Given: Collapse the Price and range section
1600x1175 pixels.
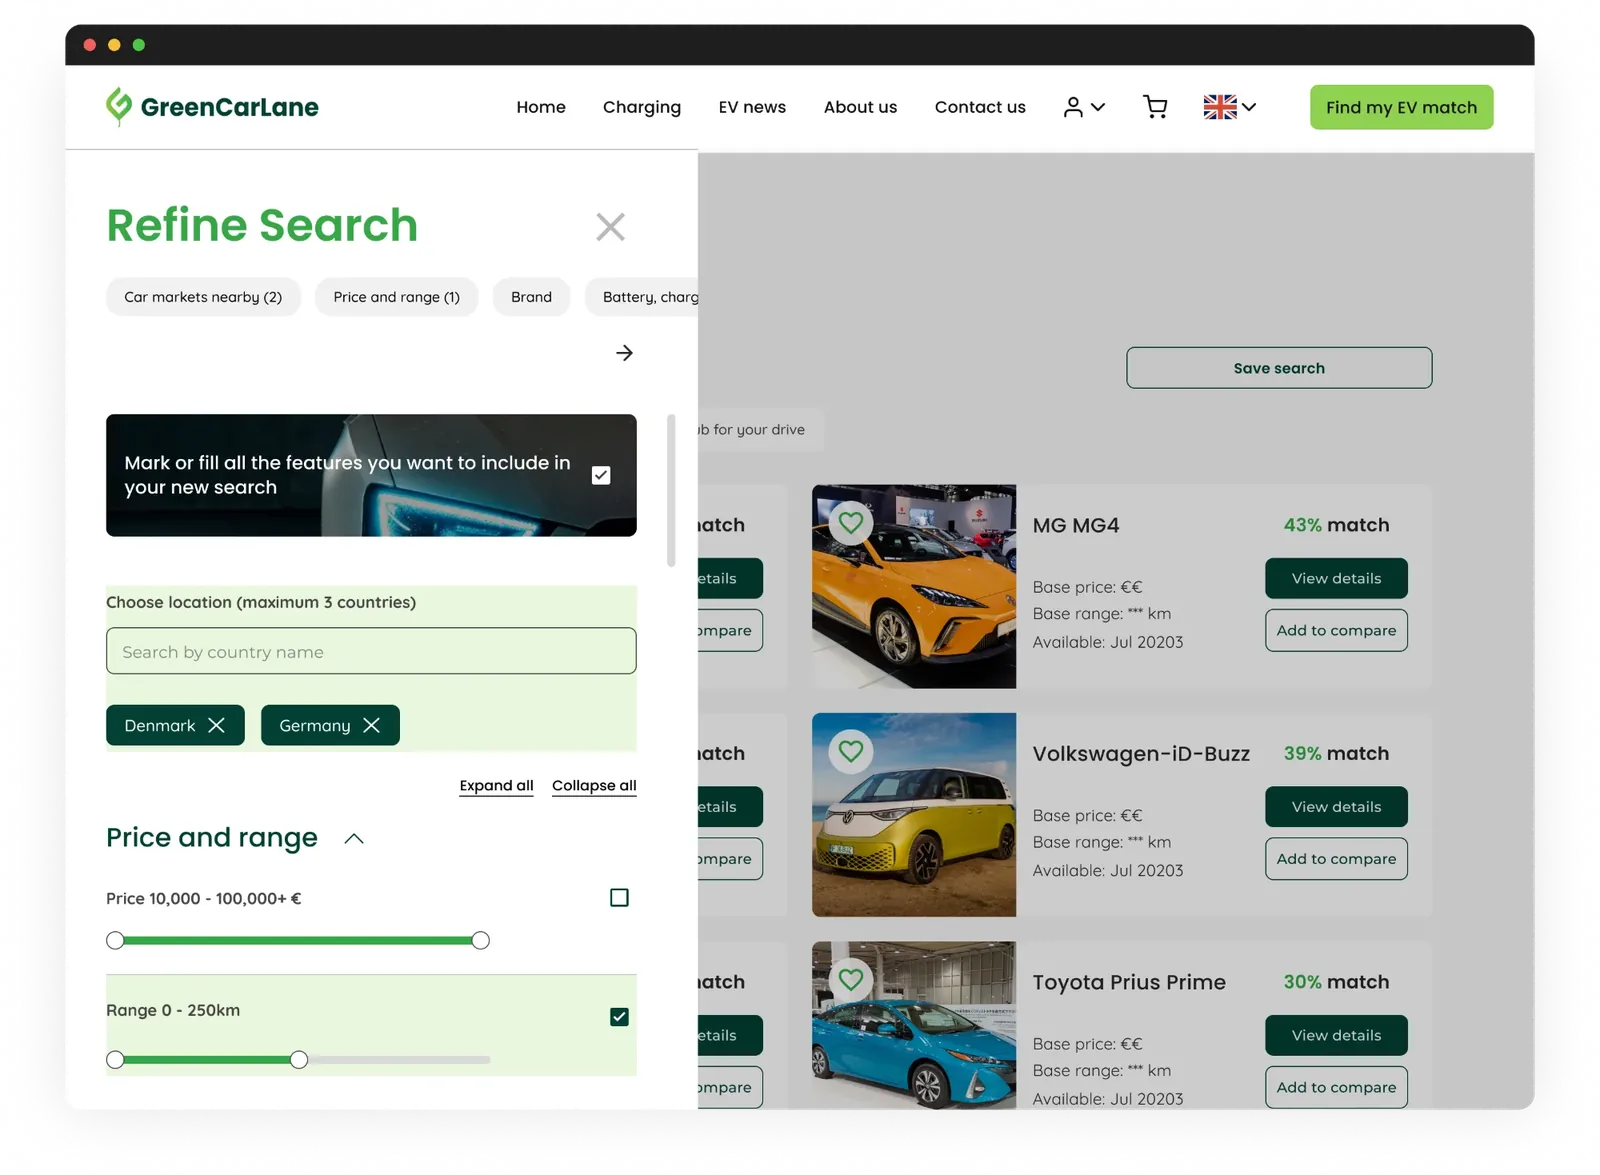Looking at the screenshot, I should pos(354,839).
